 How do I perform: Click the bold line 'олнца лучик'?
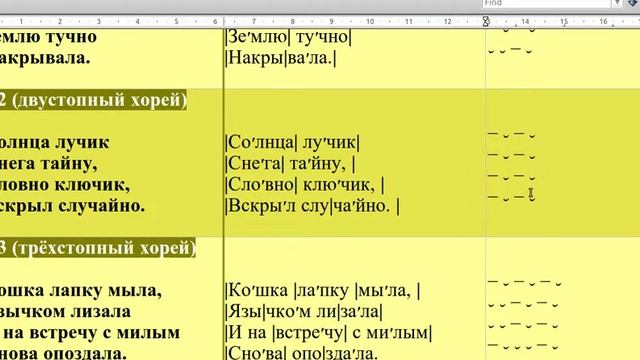point(54,143)
